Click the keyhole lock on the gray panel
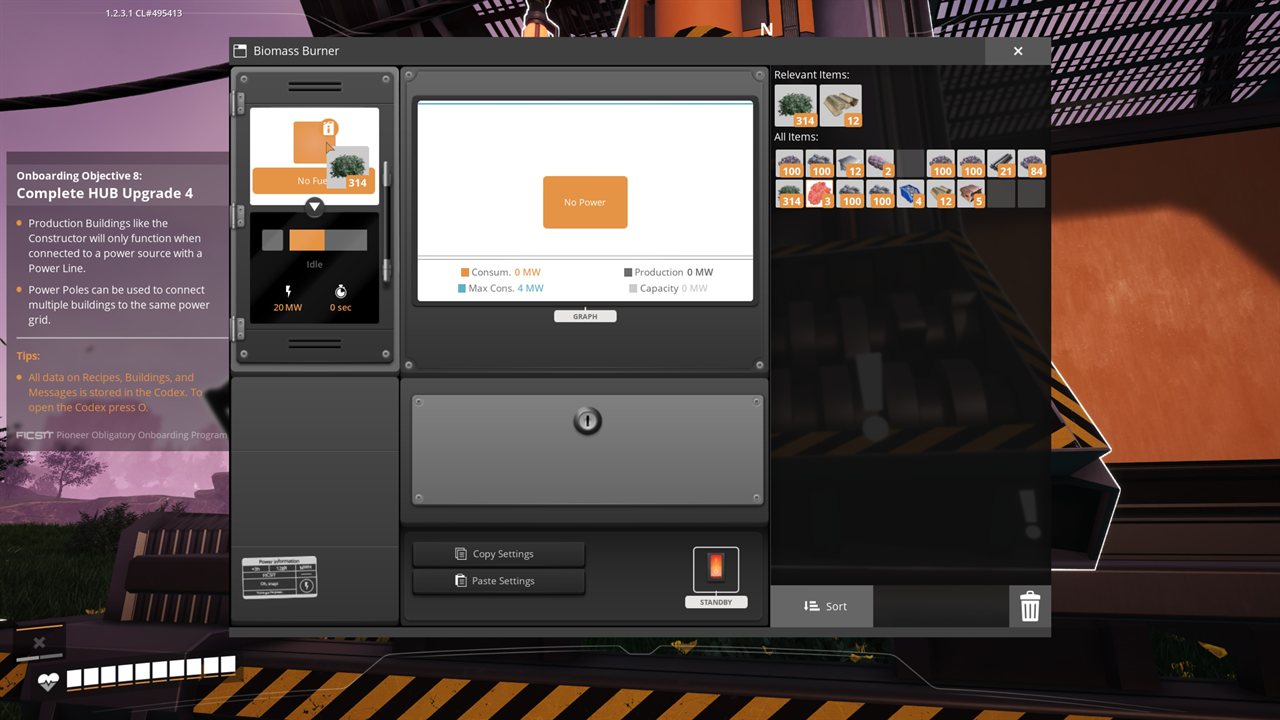The height and width of the screenshot is (720, 1280). (x=587, y=421)
